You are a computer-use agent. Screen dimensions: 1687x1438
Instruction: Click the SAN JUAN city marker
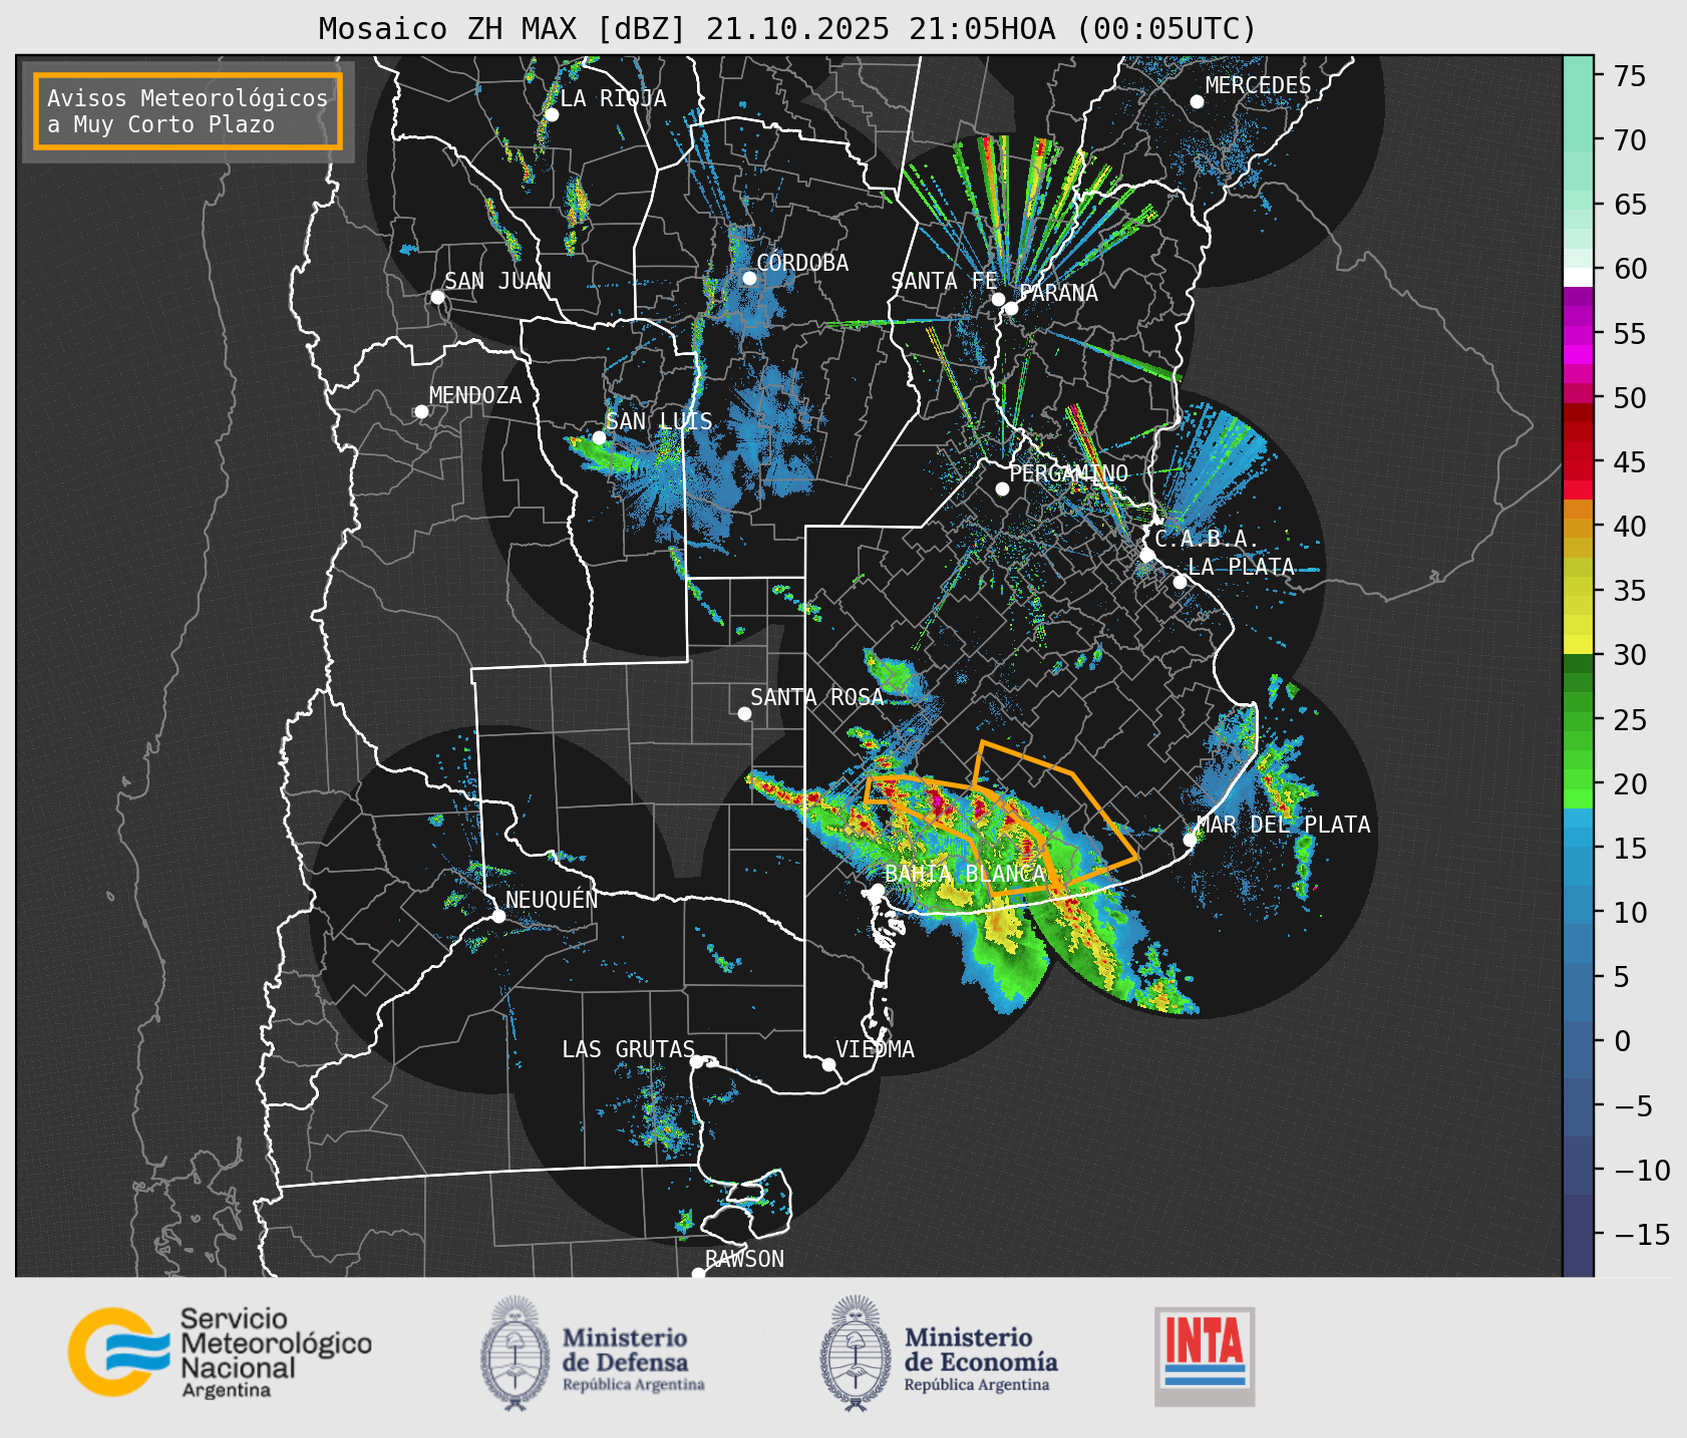pos(437,297)
